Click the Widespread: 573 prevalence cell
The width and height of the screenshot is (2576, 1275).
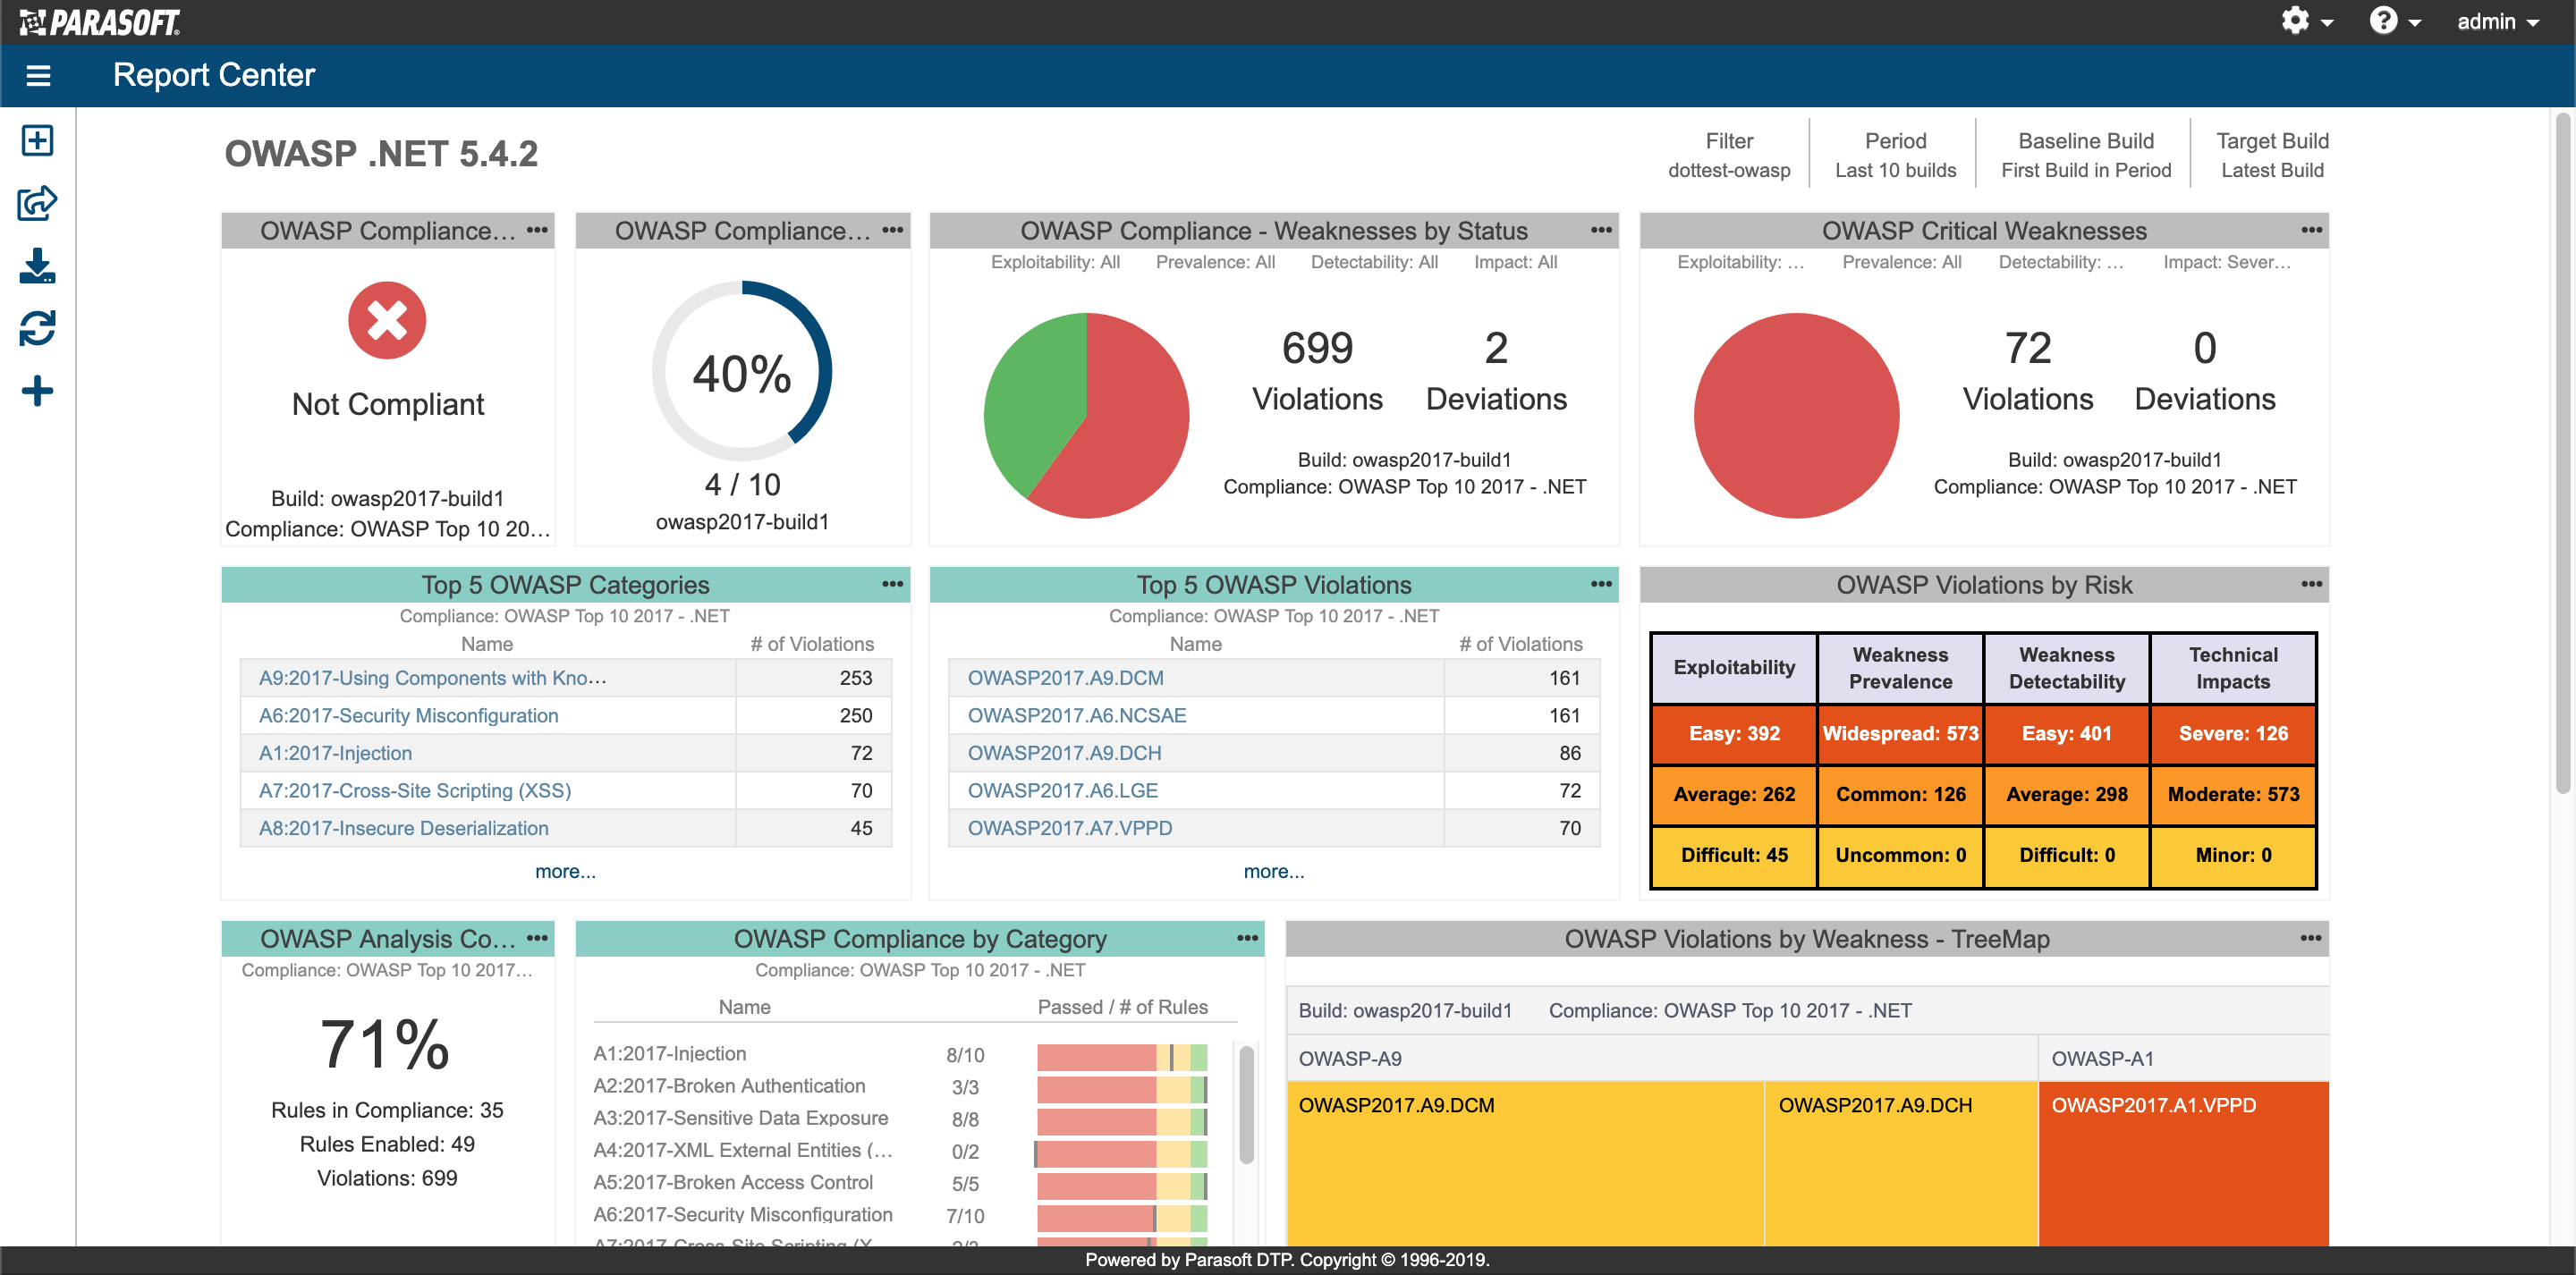[x=1900, y=733]
